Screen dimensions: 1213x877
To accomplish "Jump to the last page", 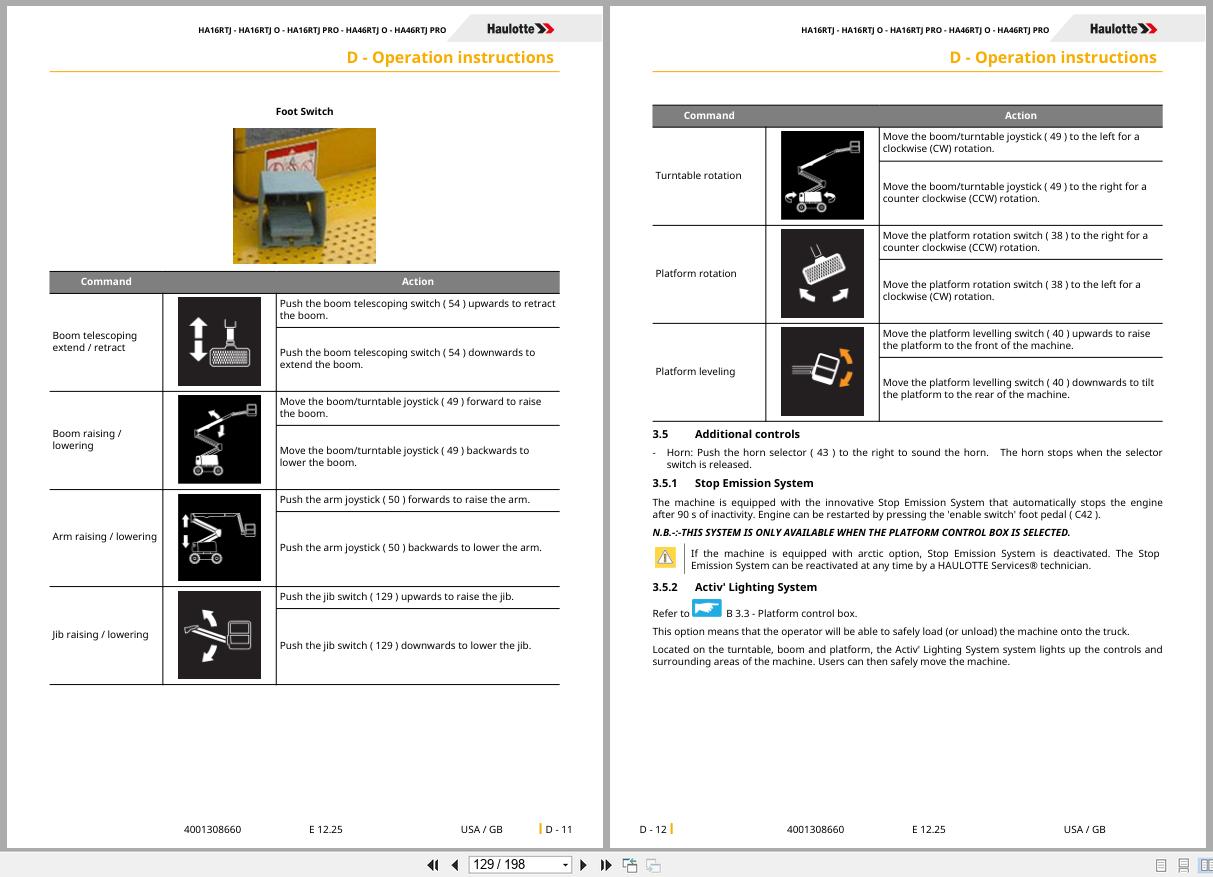I will click(x=606, y=865).
